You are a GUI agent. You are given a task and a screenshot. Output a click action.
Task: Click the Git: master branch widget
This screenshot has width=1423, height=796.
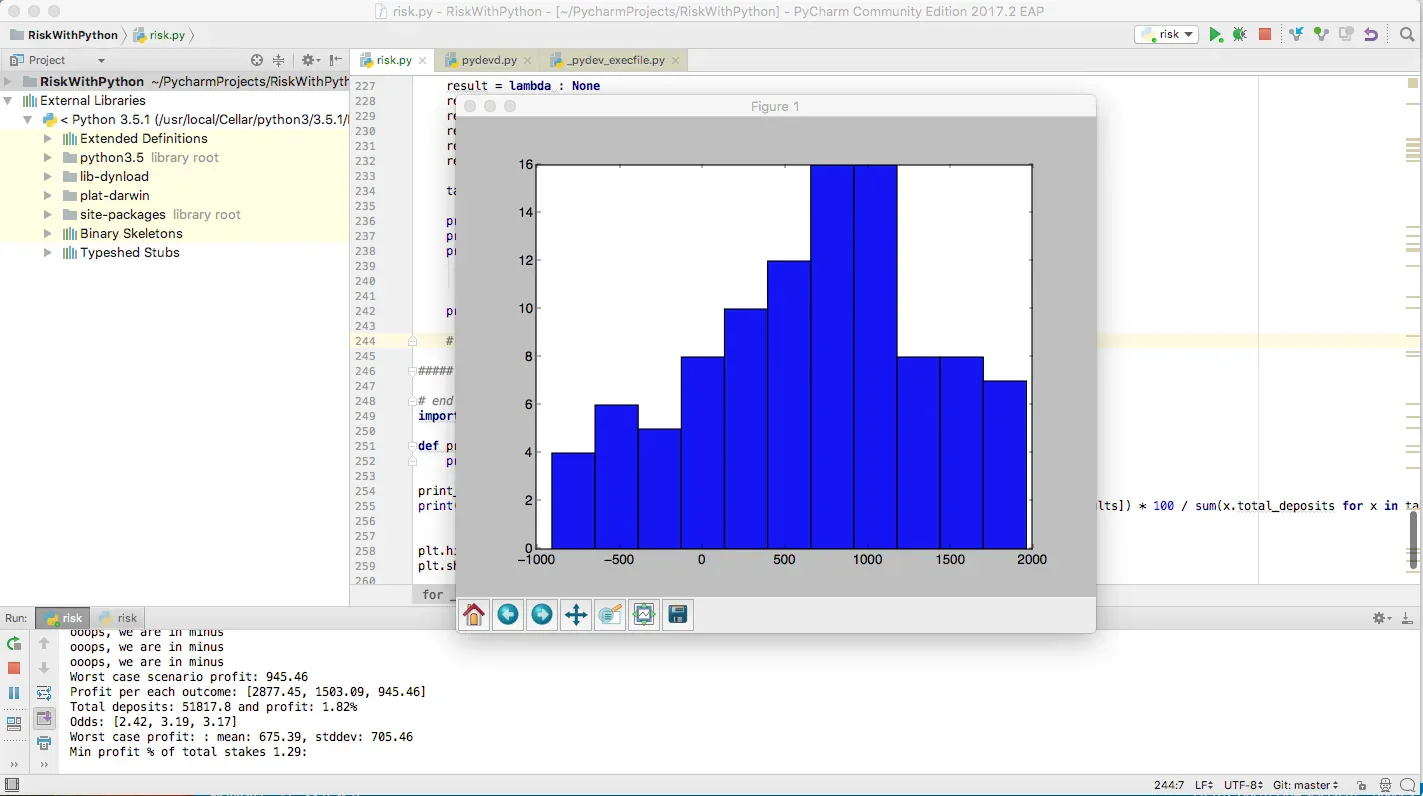(x=1306, y=785)
